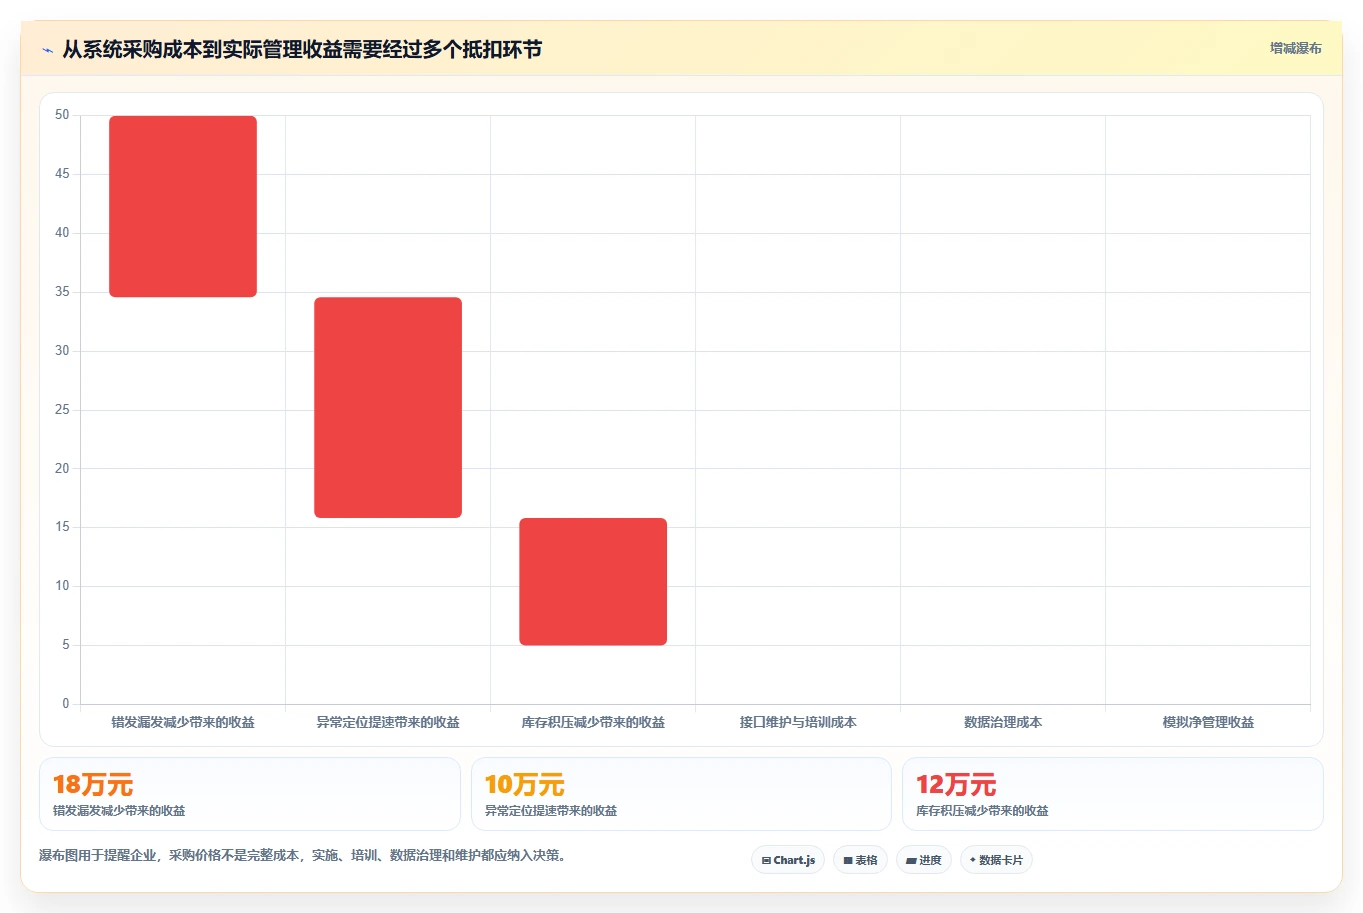Select the 进度 chip
The height and width of the screenshot is (913, 1363).
coord(924,860)
